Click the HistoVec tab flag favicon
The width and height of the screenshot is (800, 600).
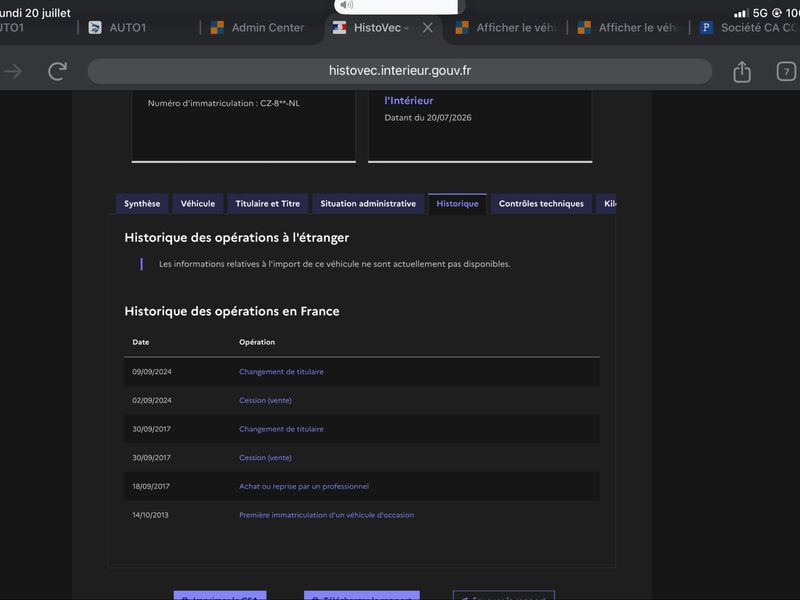point(339,28)
